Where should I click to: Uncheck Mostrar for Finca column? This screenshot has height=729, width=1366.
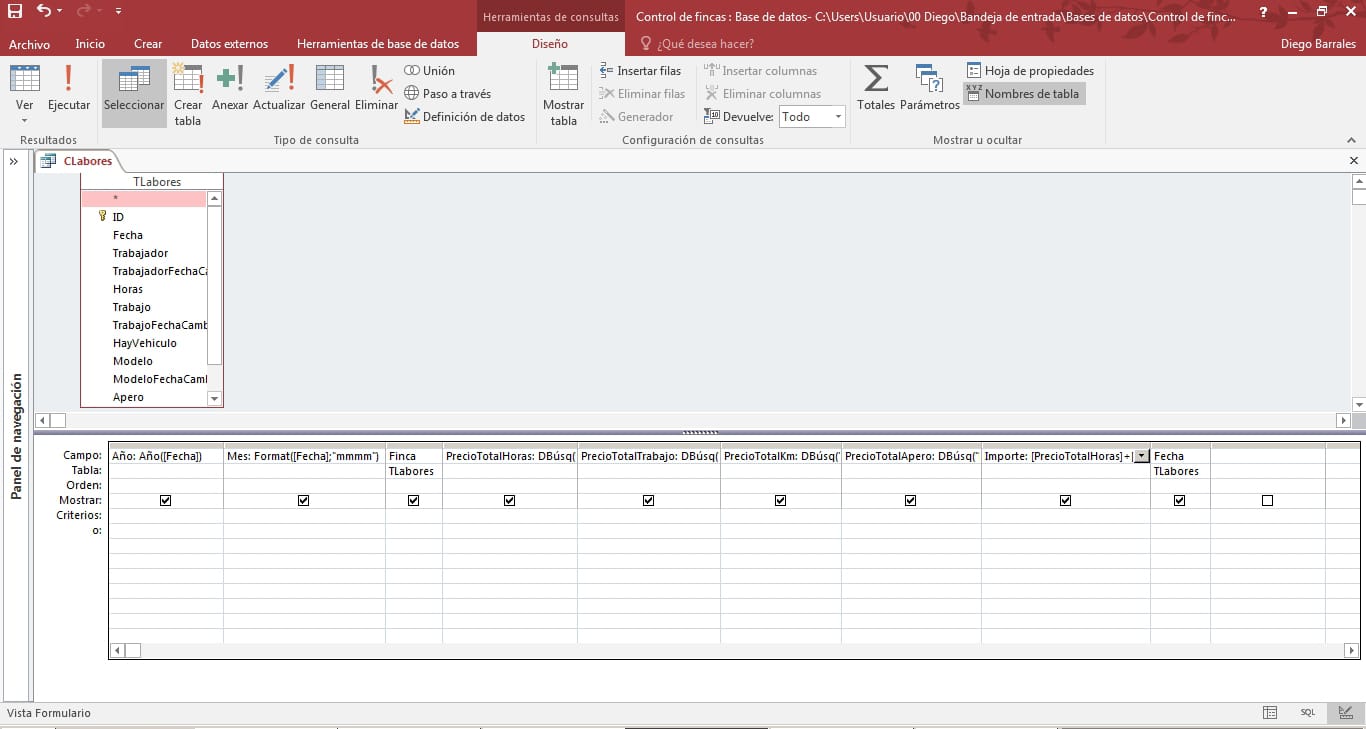point(414,500)
